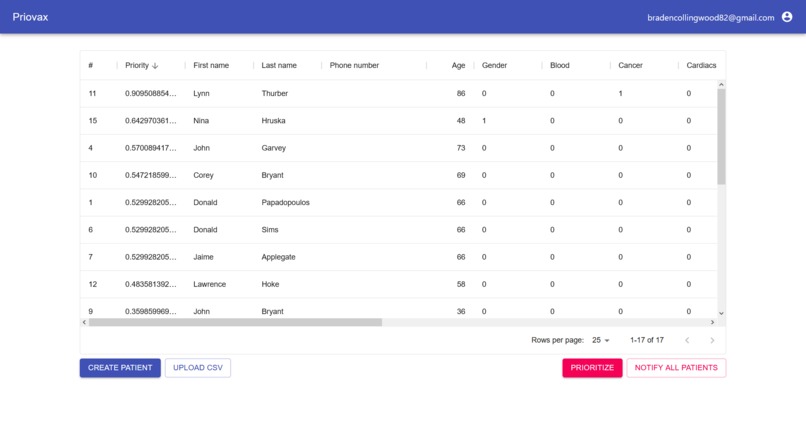Select age 86 cell
806x434 pixels.
coord(461,94)
